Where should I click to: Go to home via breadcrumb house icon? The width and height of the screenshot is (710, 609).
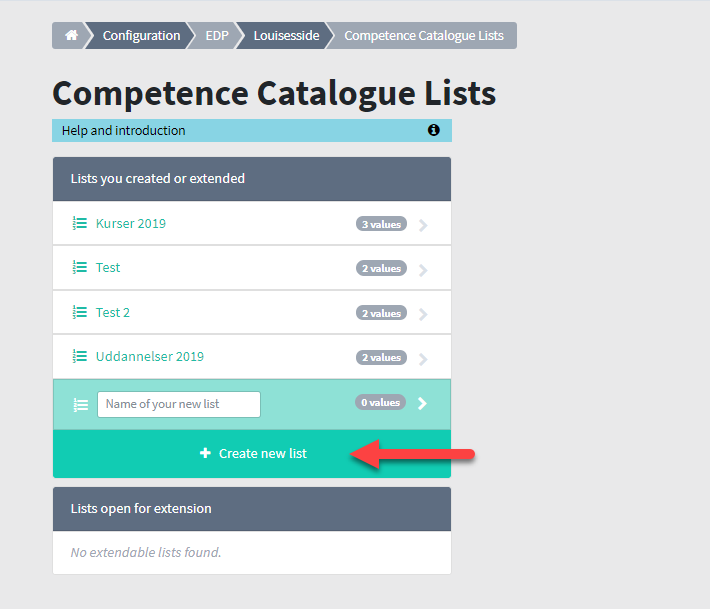(x=71, y=35)
